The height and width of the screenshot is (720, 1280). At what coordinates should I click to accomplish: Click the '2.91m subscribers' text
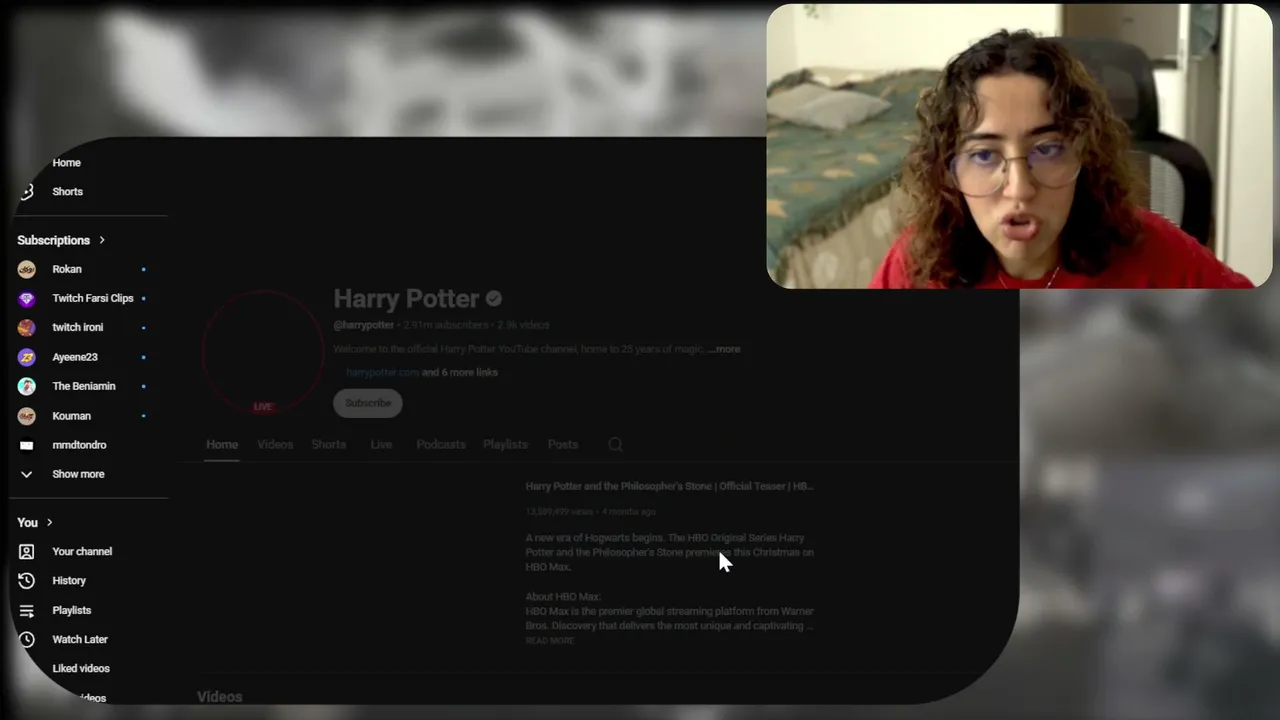tap(446, 325)
